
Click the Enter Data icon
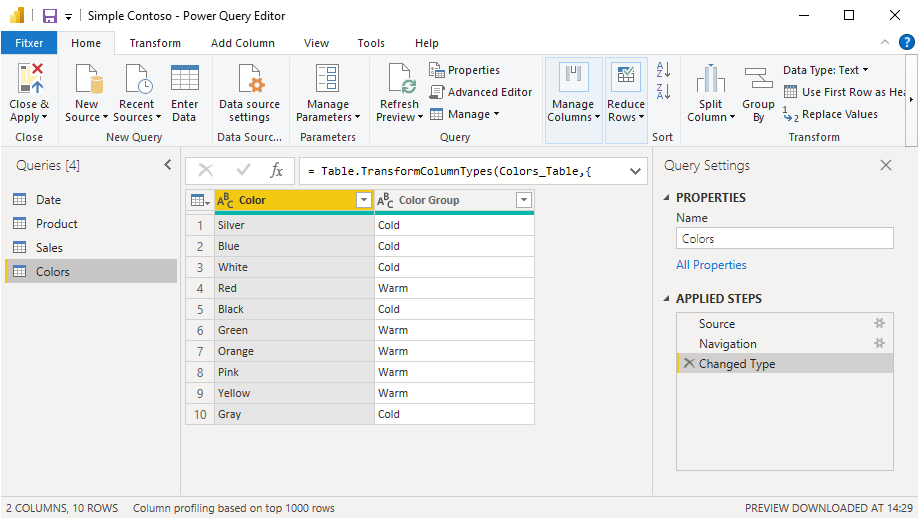[x=185, y=80]
